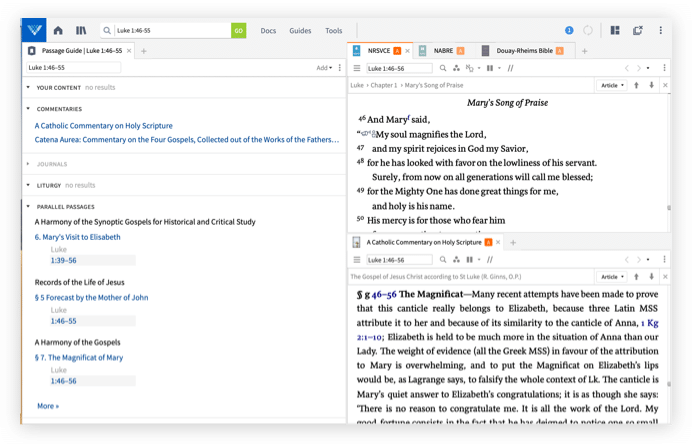Open parallel resources icon in NRSVCE toolbar
The image size is (692, 447).
490,68
